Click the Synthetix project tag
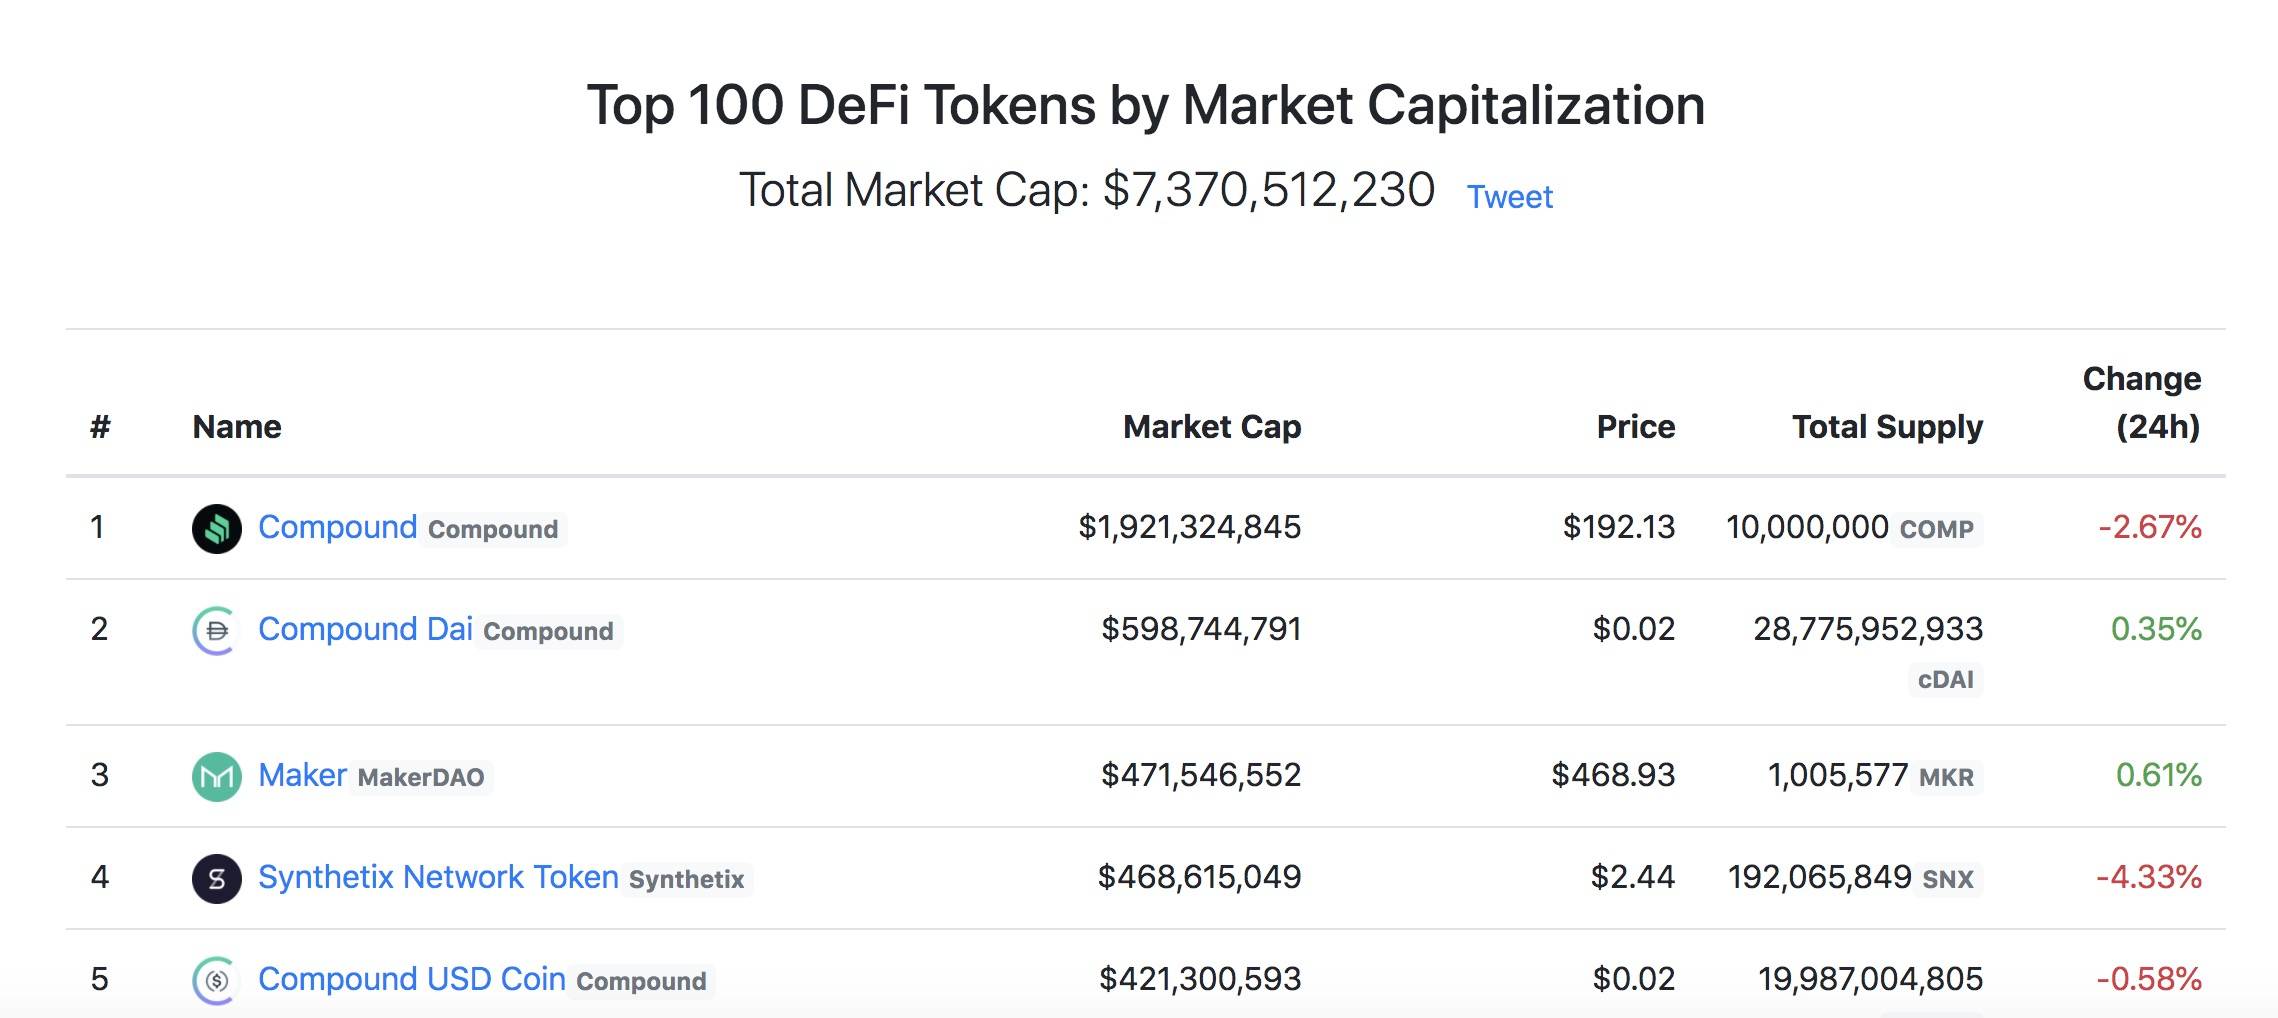Screen dimensions: 2278x1018 pyautogui.click(x=686, y=879)
